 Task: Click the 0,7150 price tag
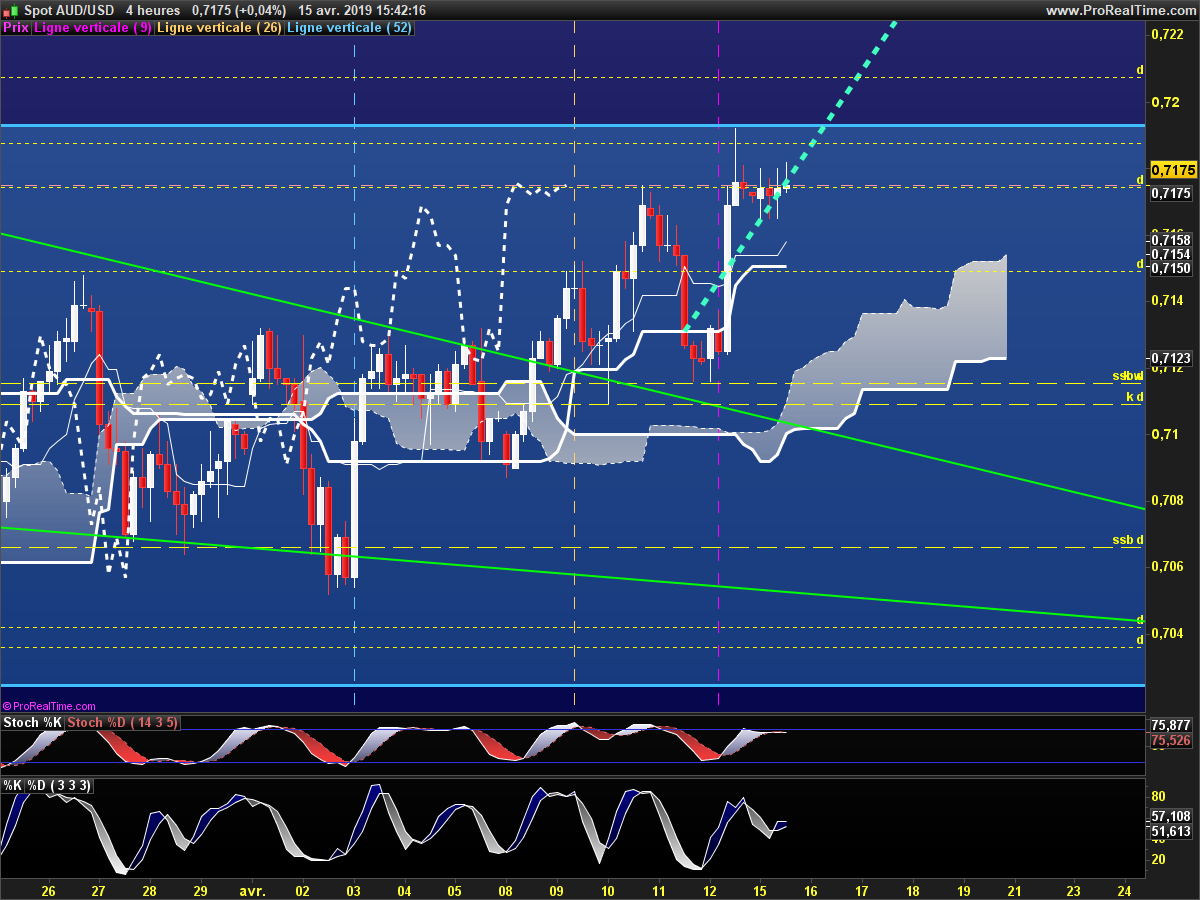pos(1171,268)
